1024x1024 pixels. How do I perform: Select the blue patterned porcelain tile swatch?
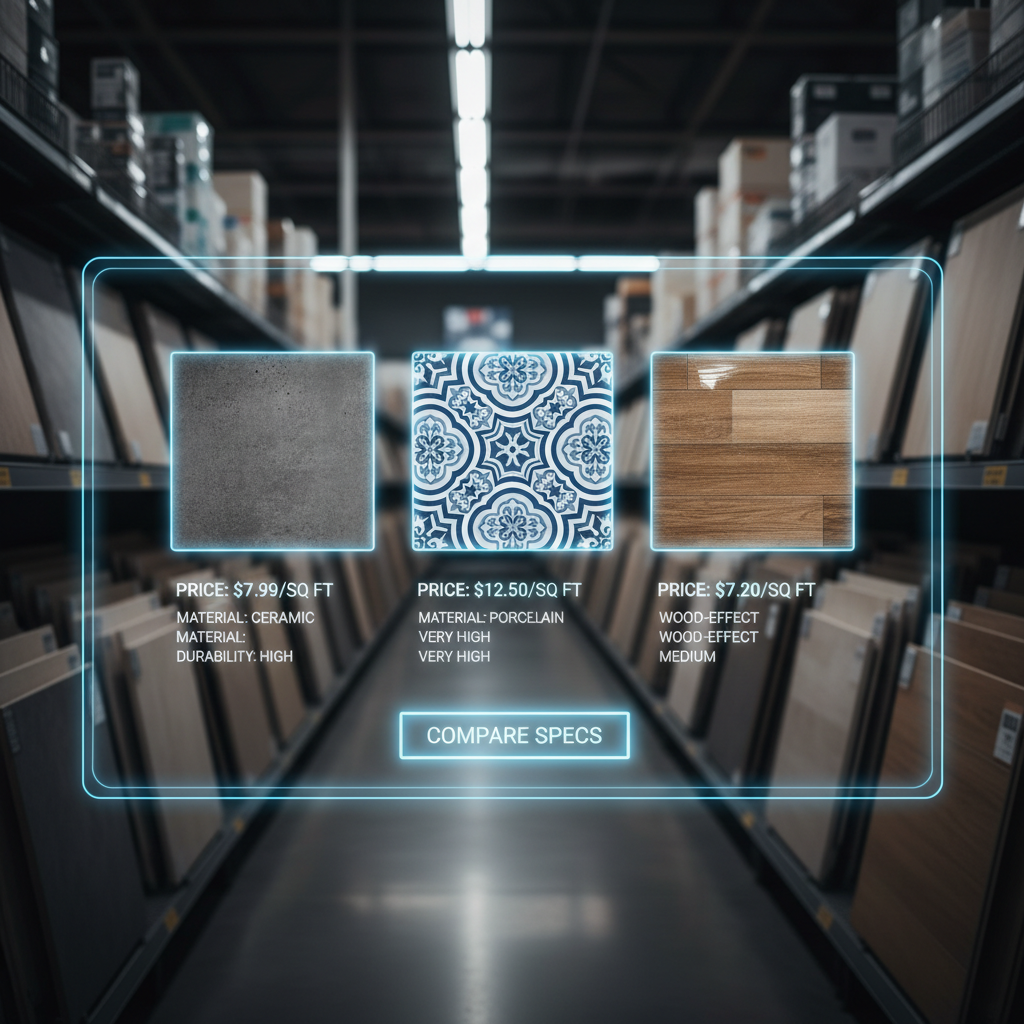512,450
